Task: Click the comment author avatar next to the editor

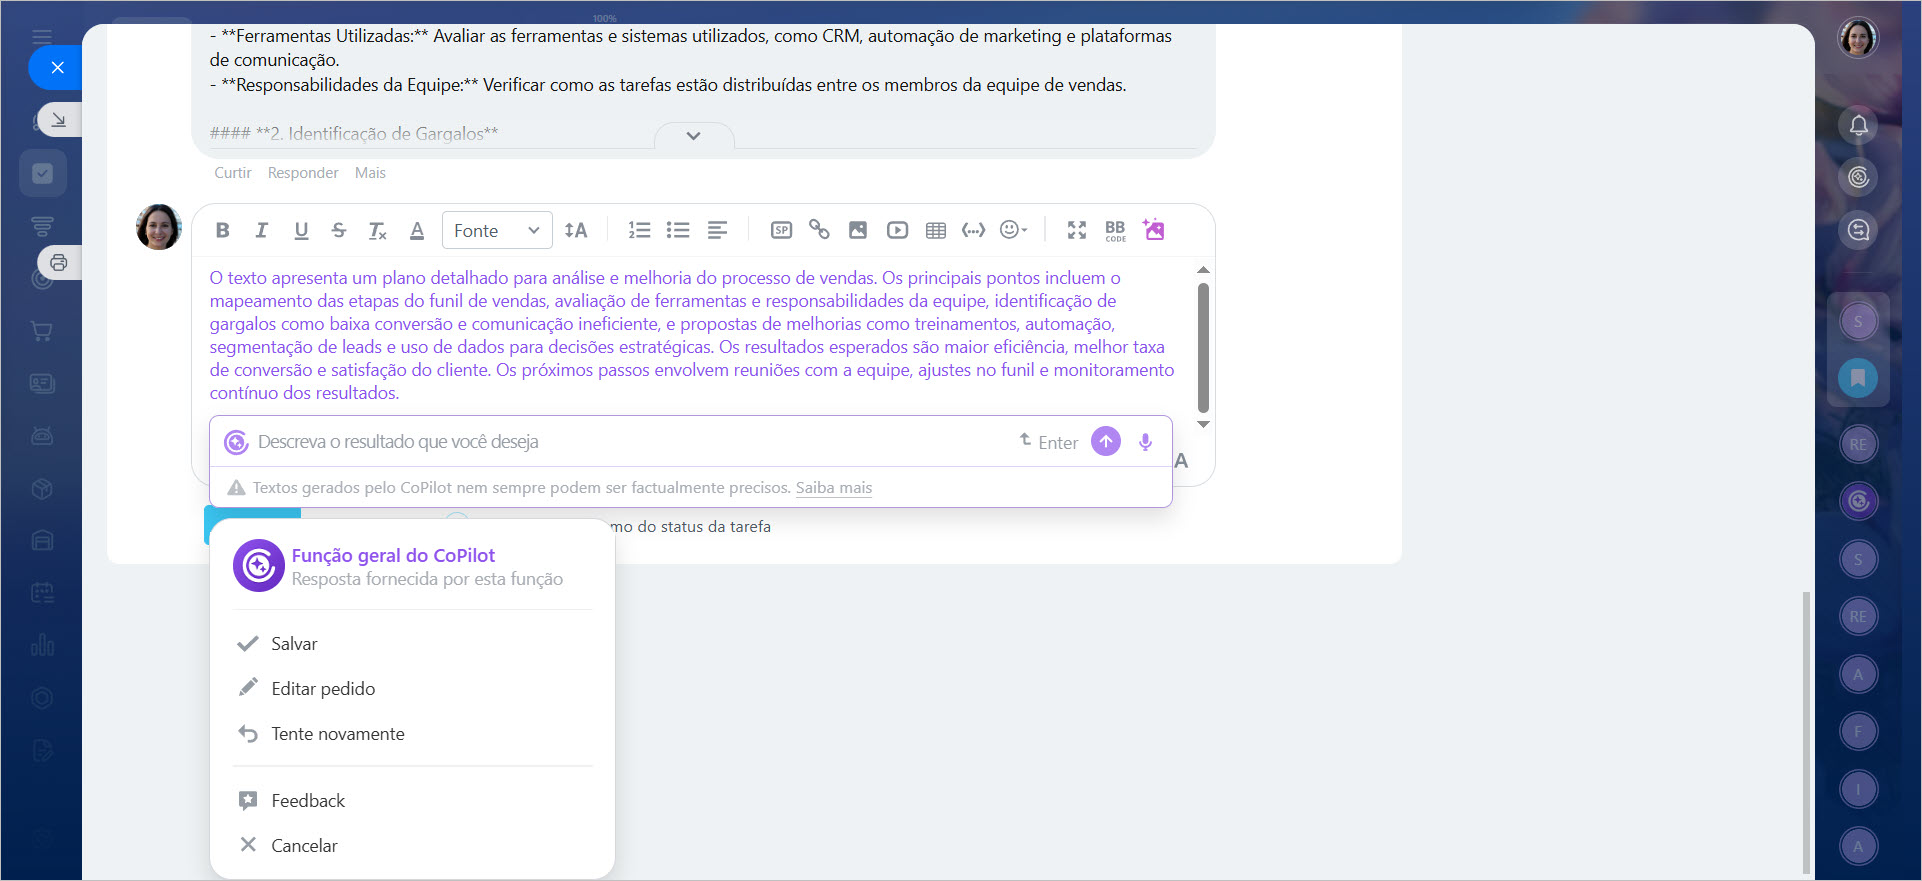Action: click(x=159, y=227)
